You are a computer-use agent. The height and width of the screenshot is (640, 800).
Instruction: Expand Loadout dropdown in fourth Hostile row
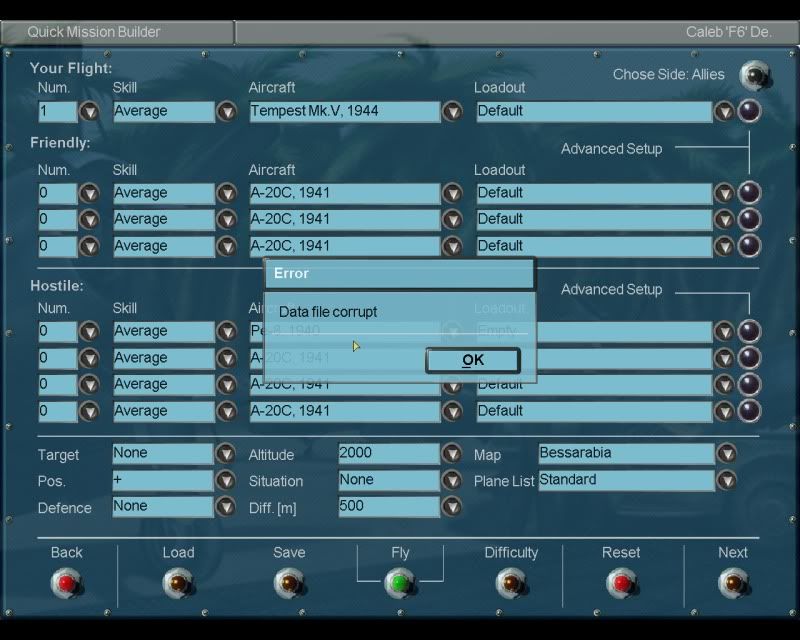pos(724,411)
